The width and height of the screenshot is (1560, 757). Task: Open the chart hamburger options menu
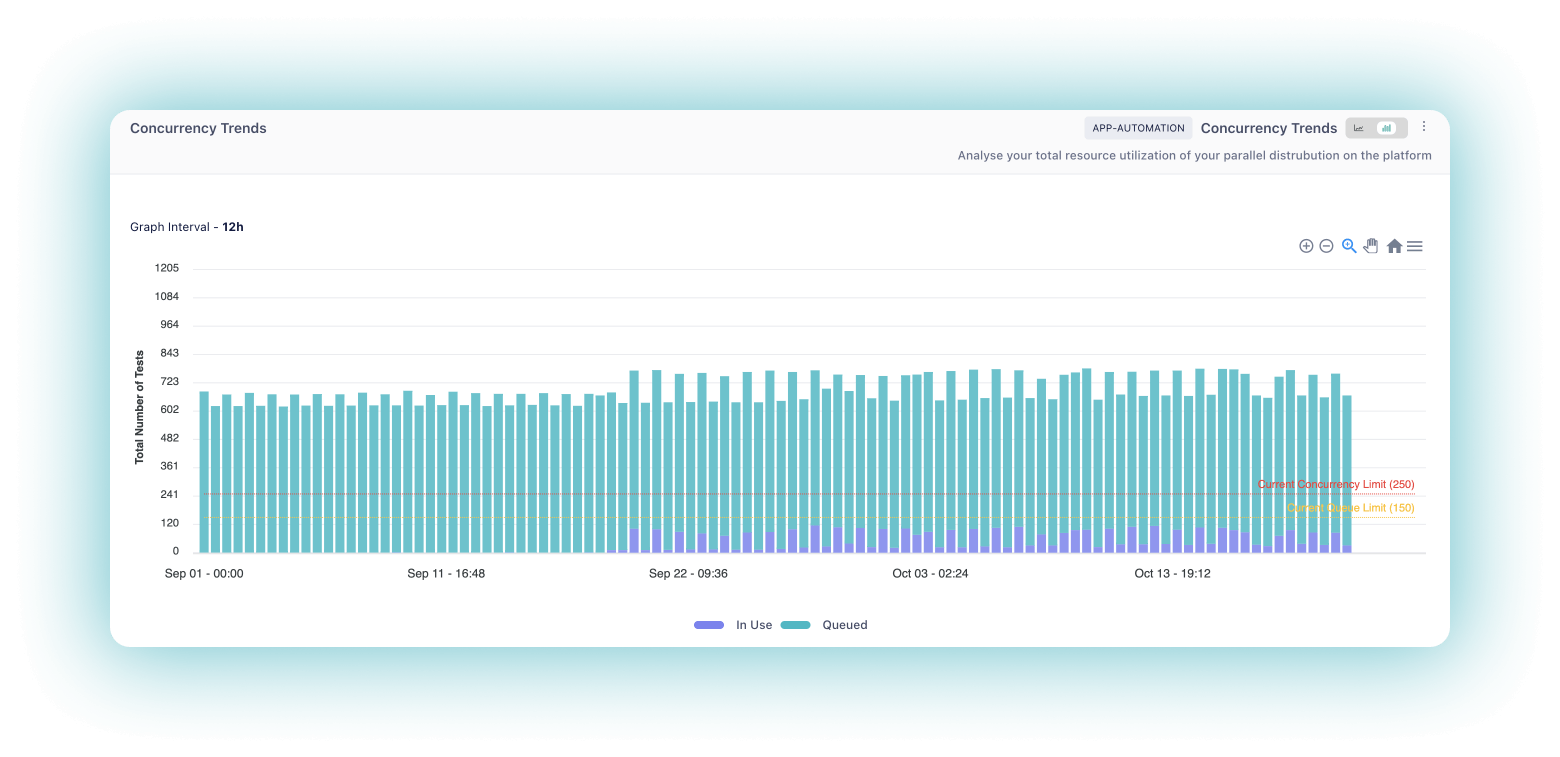[x=1415, y=245]
